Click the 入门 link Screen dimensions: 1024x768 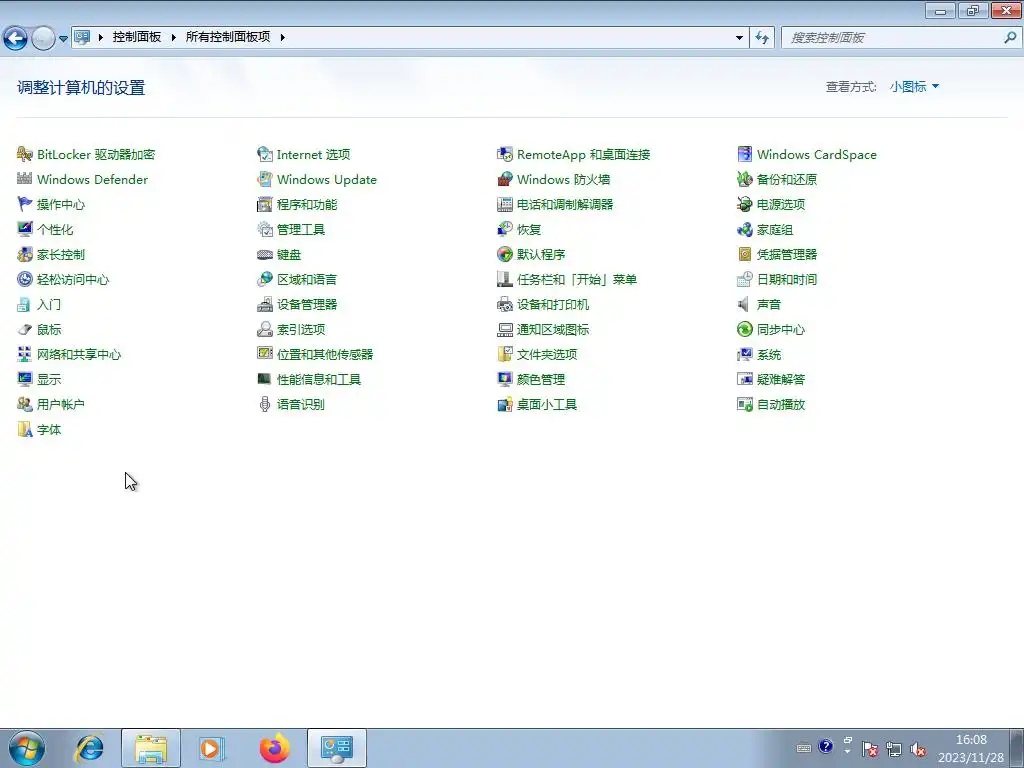coord(49,304)
